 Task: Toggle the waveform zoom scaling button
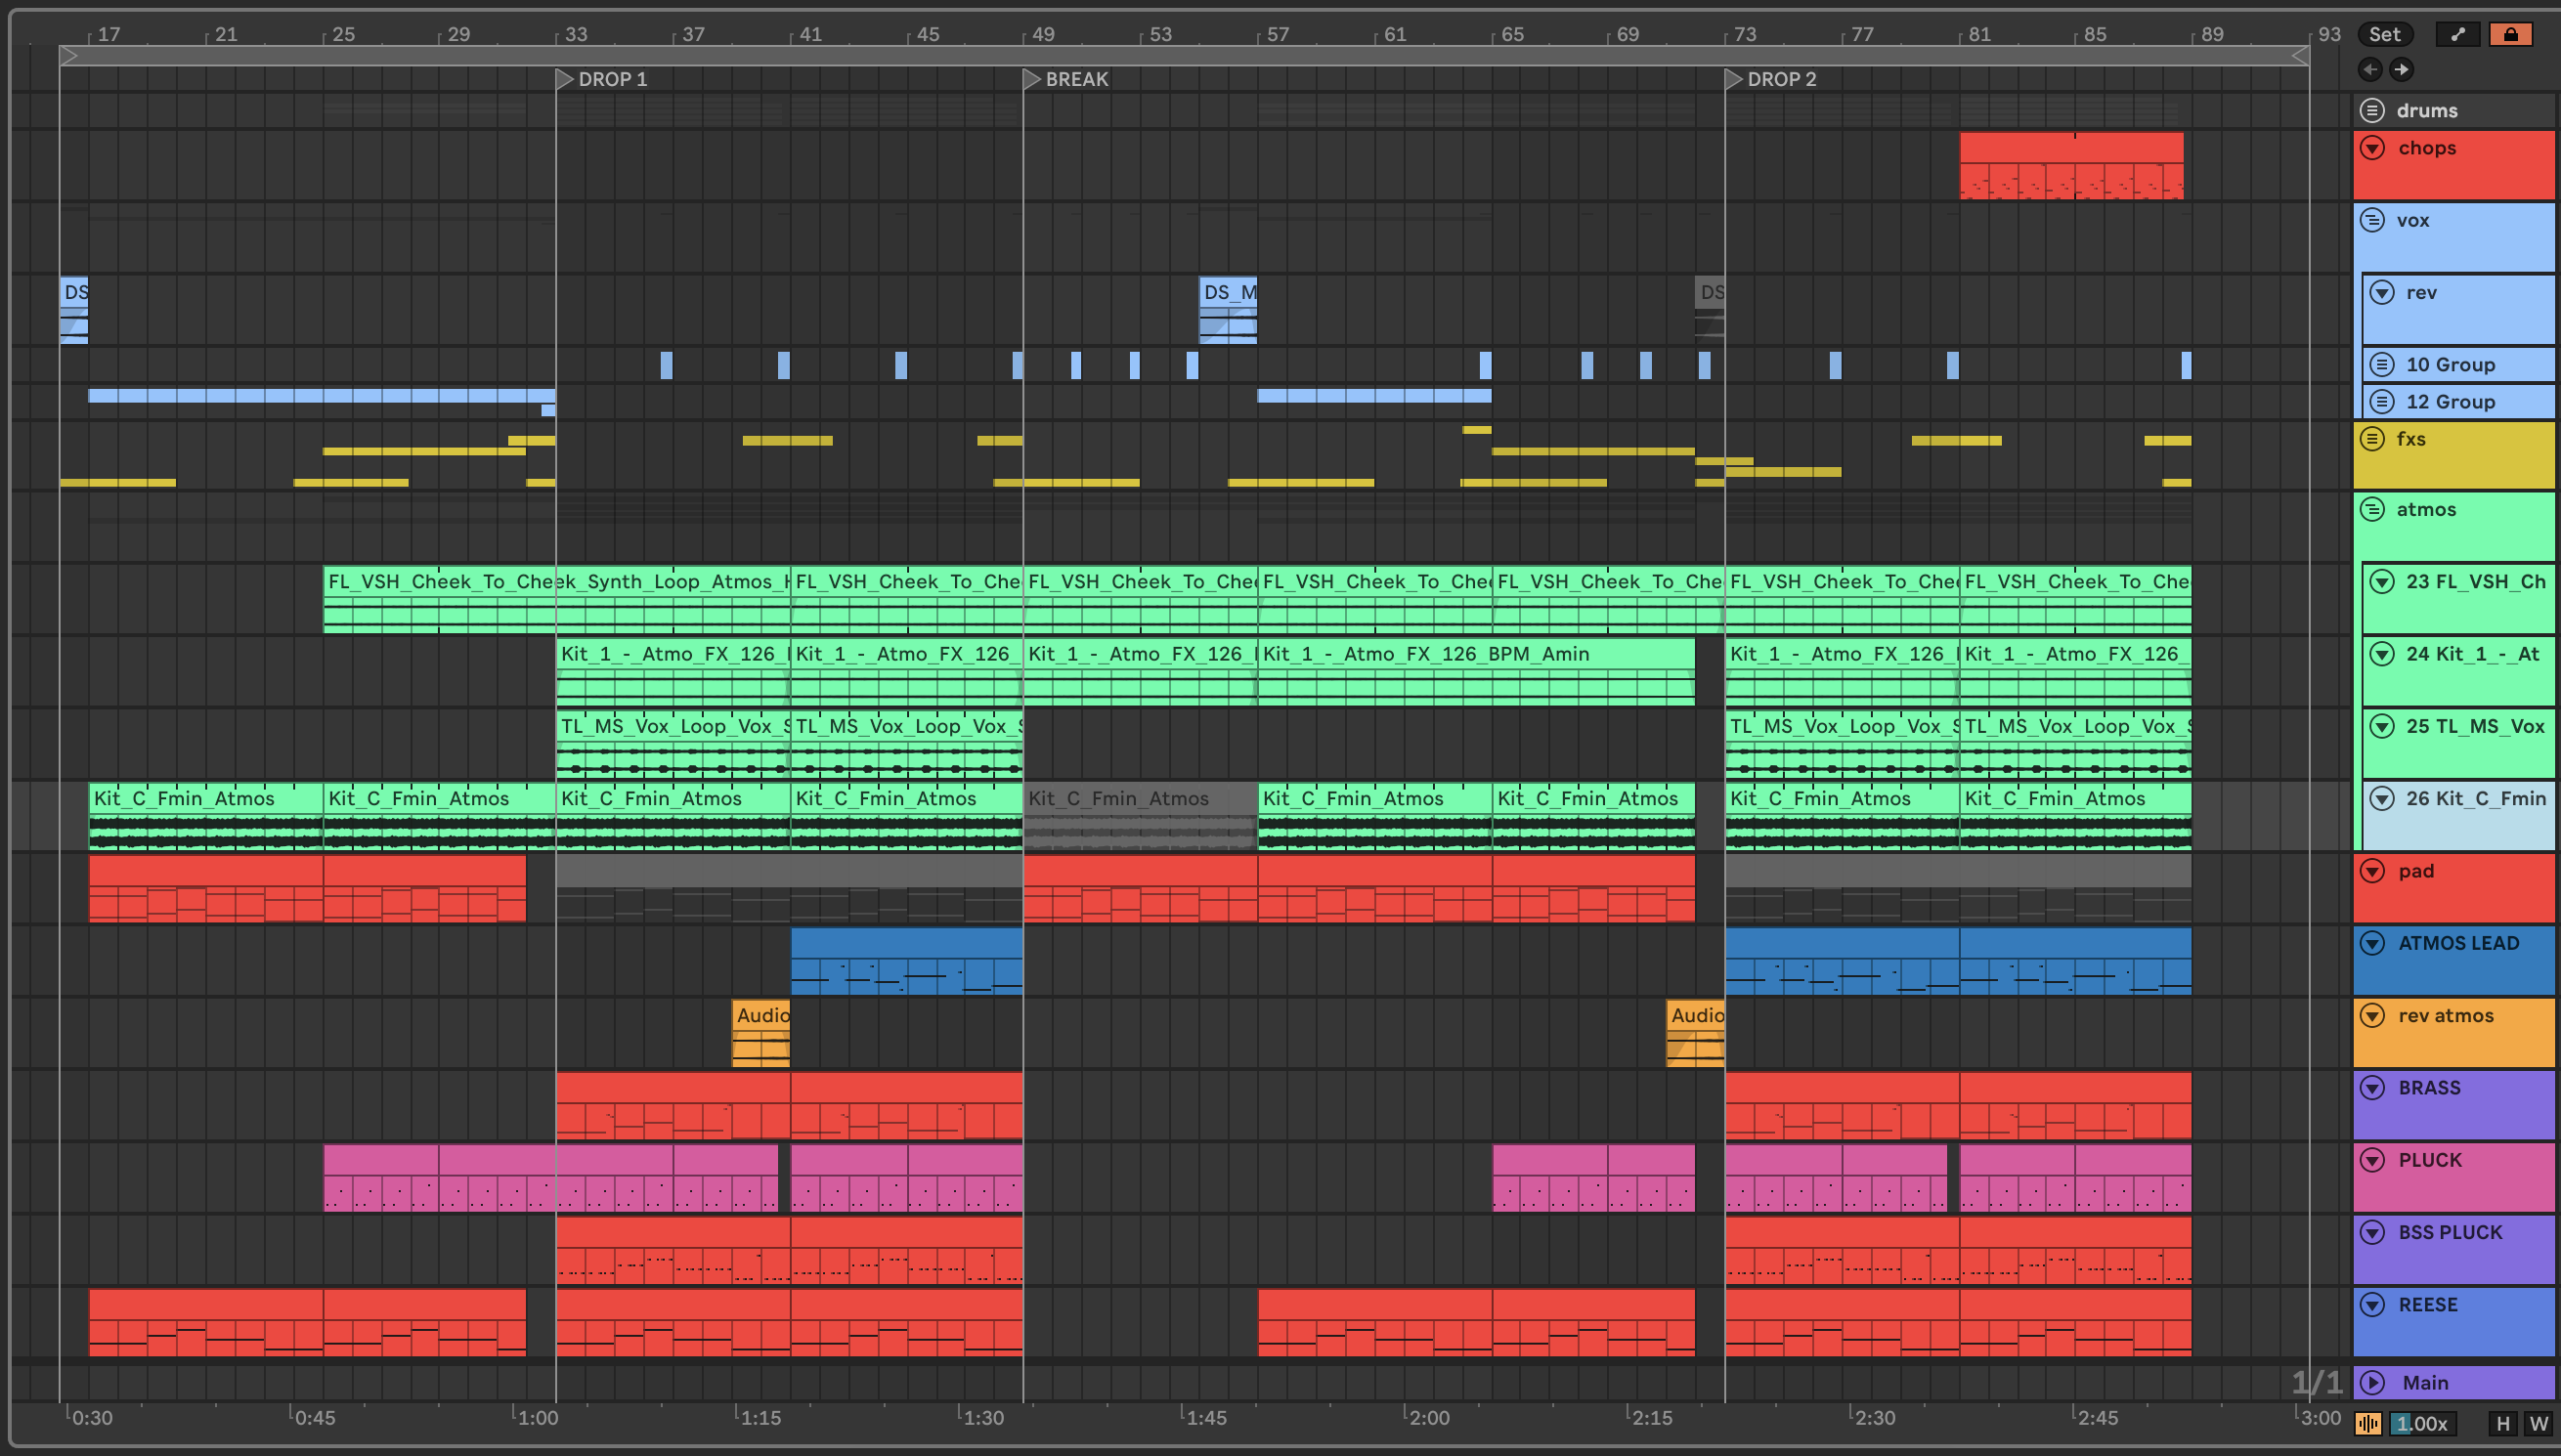[x=2368, y=1423]
